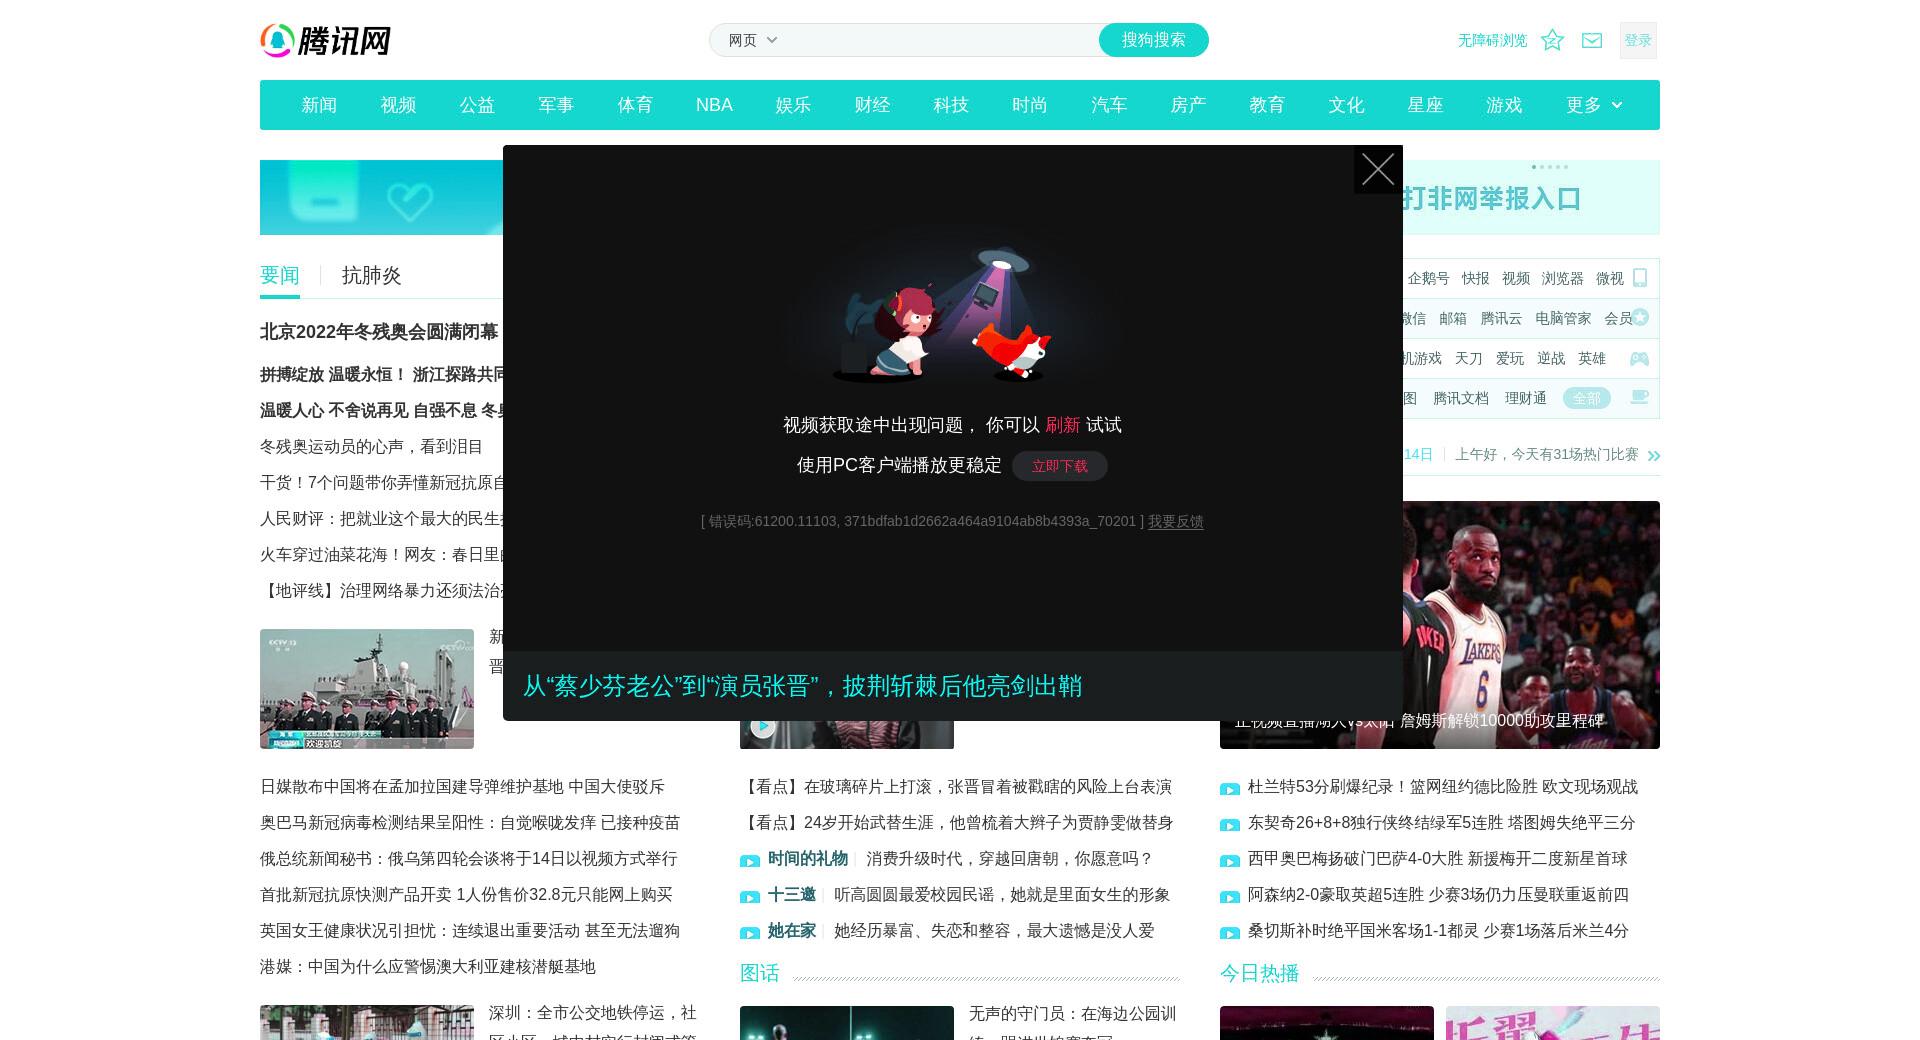Viewport: 1920px width, 1040px height.
Task: Open the 星座 navigation item
Action: [x=1425, y=105]
